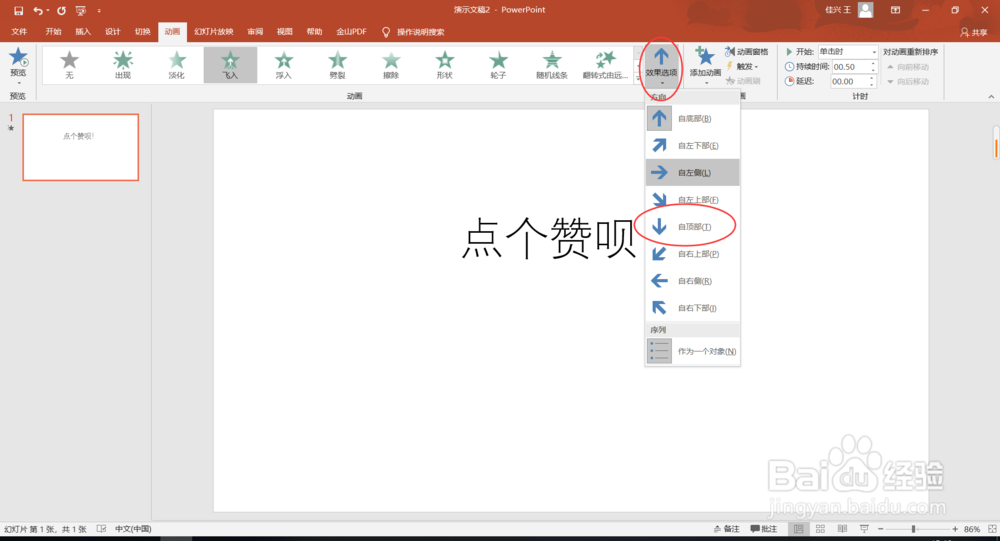The height and width of the screenshot is (541, 1000).
Task: Open ribbon display options icon
Action: coord(895,10)
